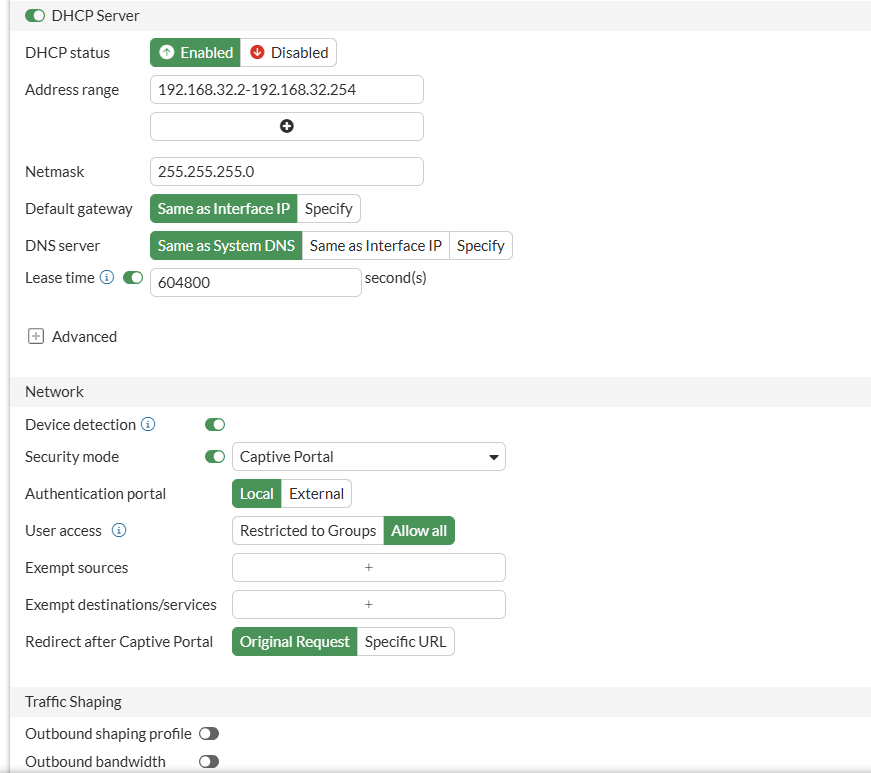Screen dimensions: 871x773
Task: Toggle the Lease time switch
Action: [133, 277]
